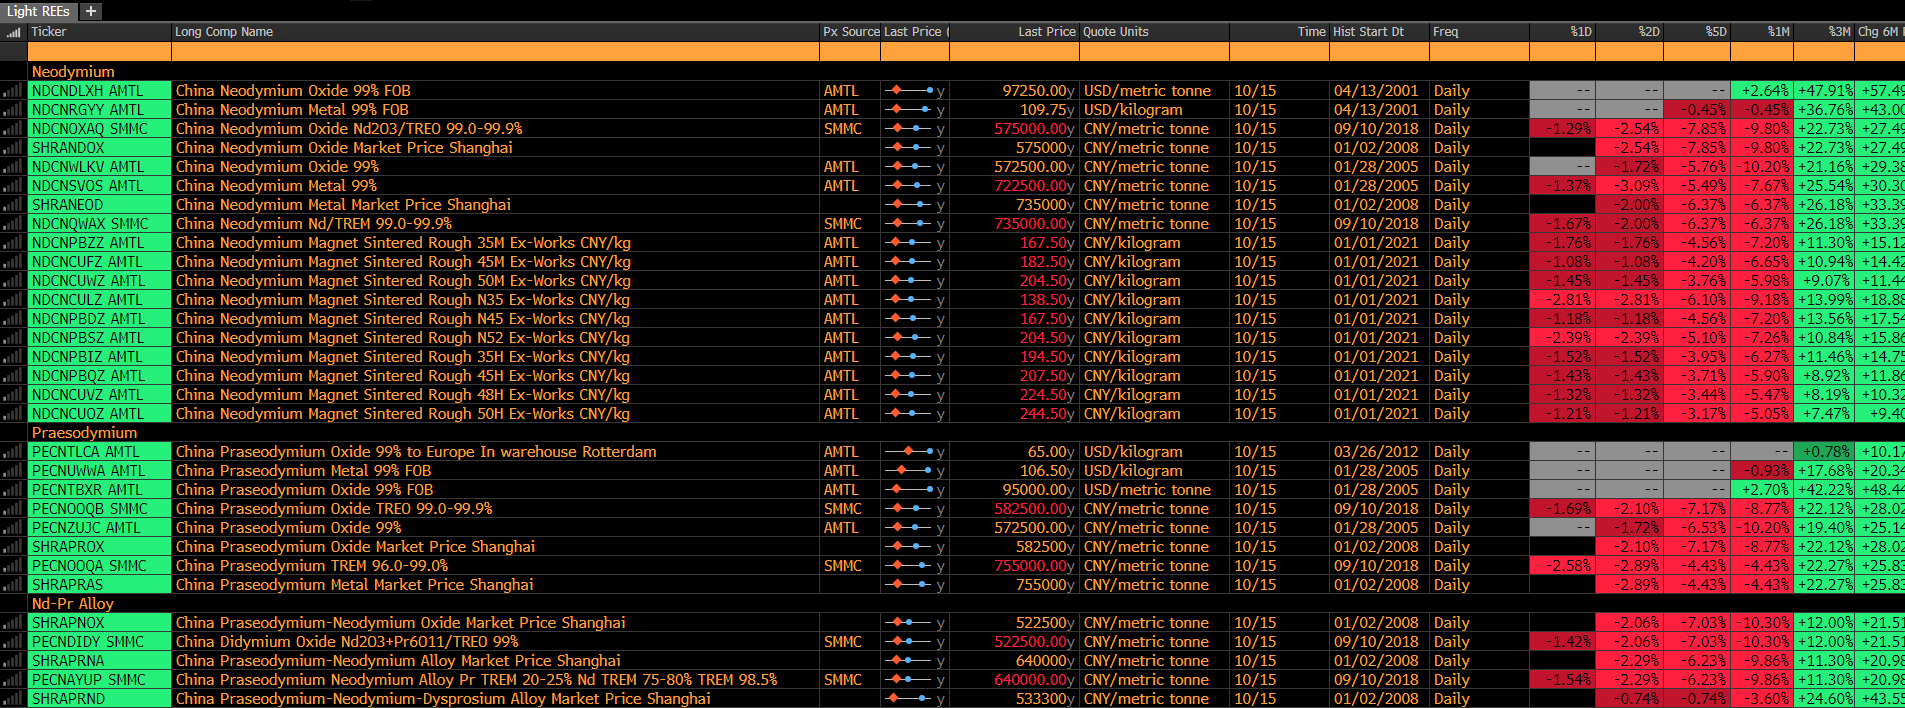Click the Hist Start Dt column header
The image size is (1905, 708).
tap(1379, 32)
